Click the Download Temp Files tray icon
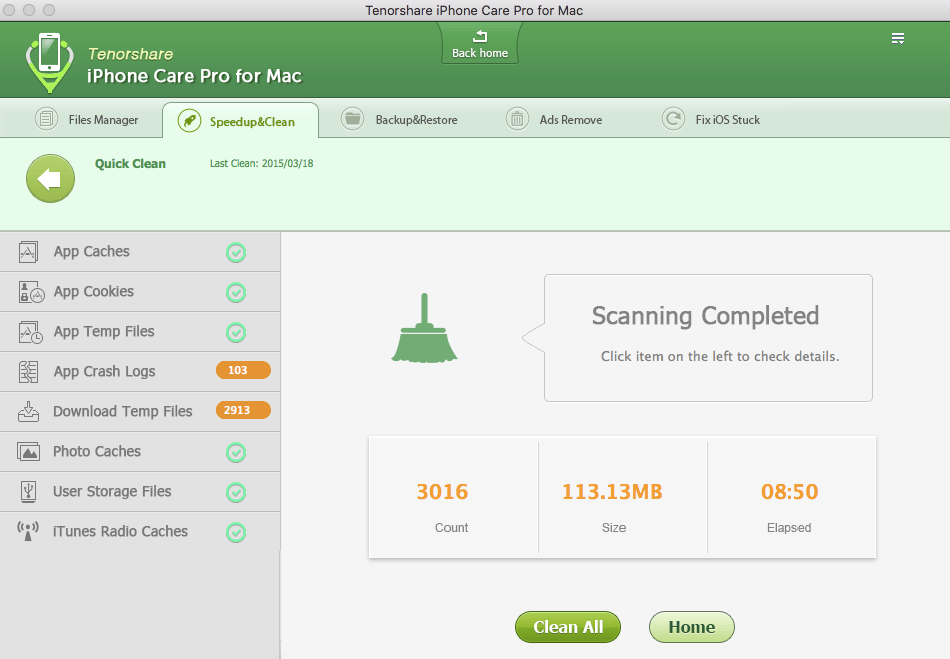The image size is (950, 659). [28, 411]
